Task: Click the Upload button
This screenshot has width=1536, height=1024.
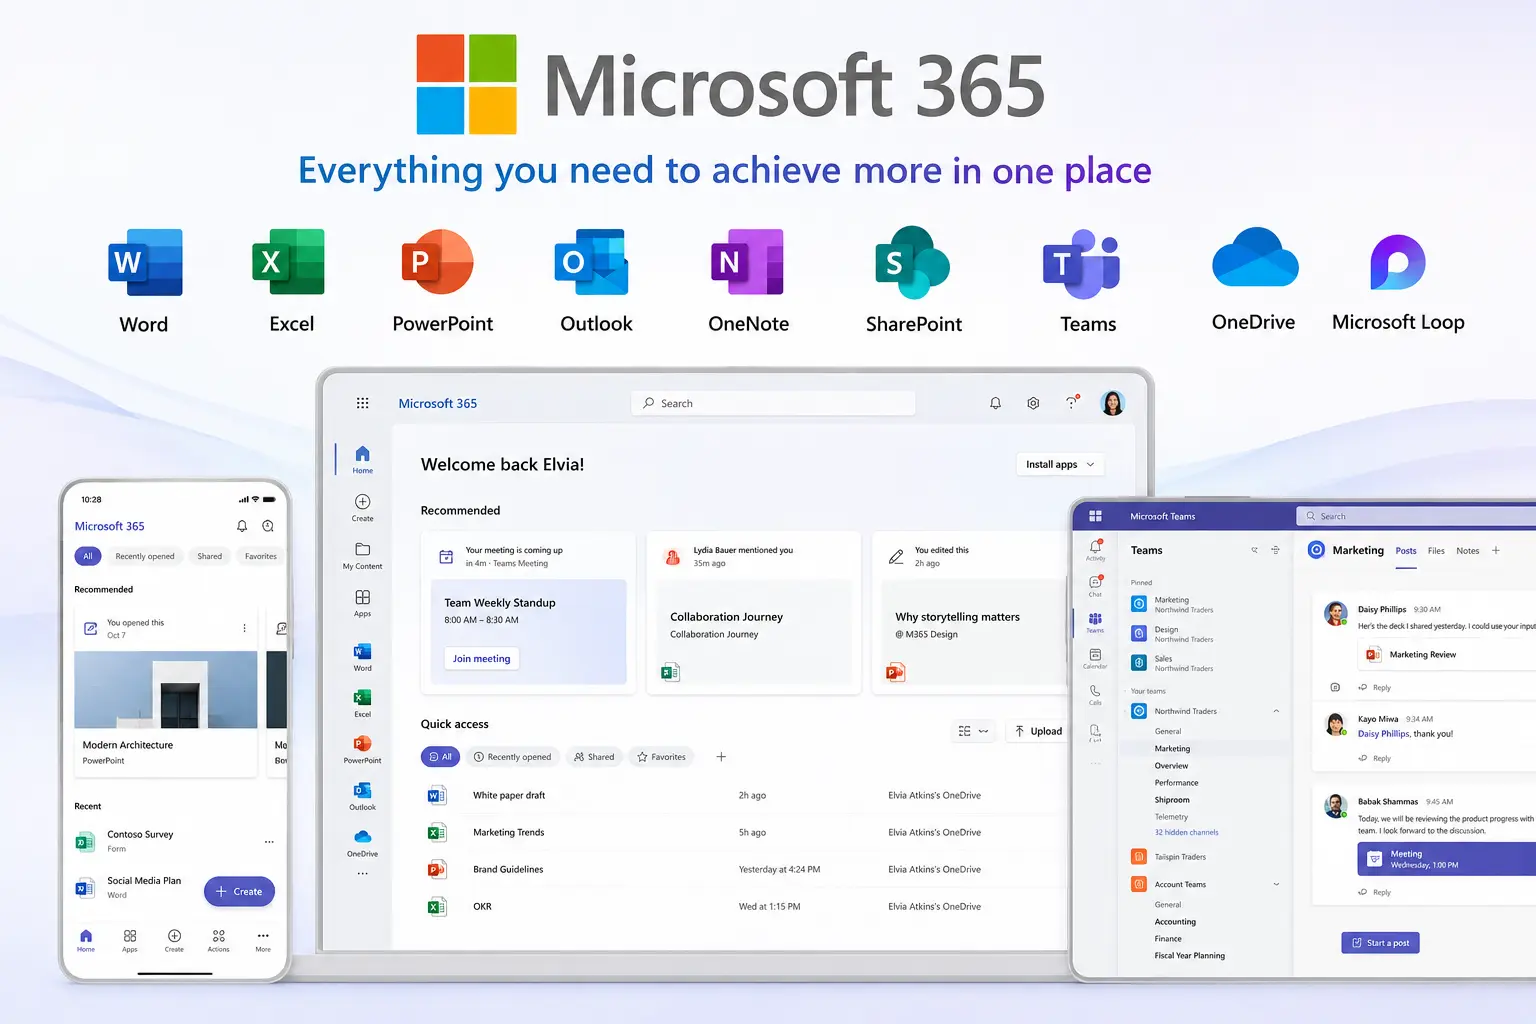Action: (x=1037, y=731)
